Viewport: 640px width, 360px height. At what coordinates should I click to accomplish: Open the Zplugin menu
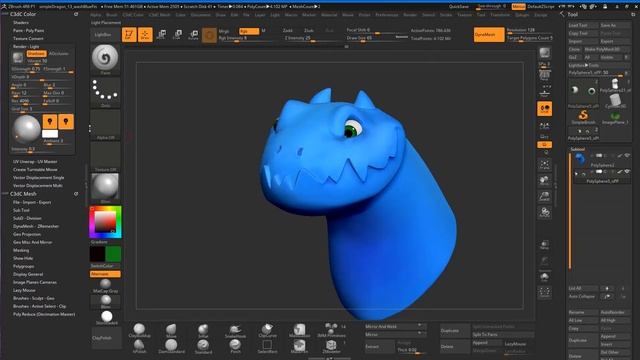(522, 15)
